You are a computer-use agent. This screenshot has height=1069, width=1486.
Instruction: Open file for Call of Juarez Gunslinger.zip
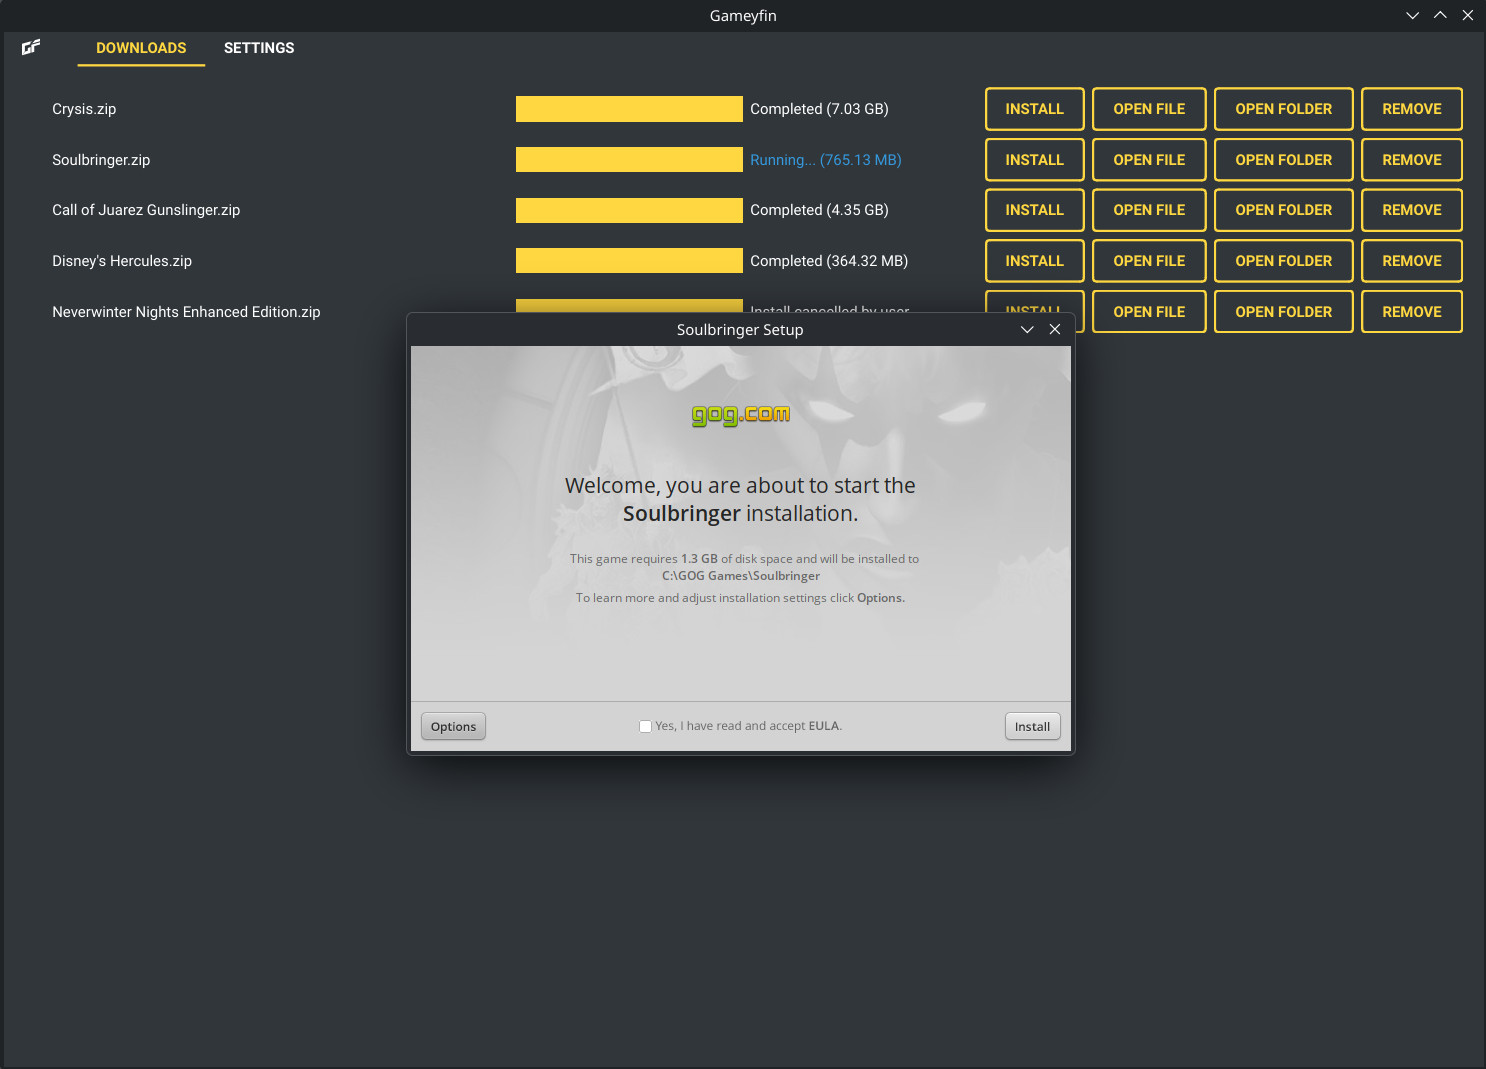1149,210
